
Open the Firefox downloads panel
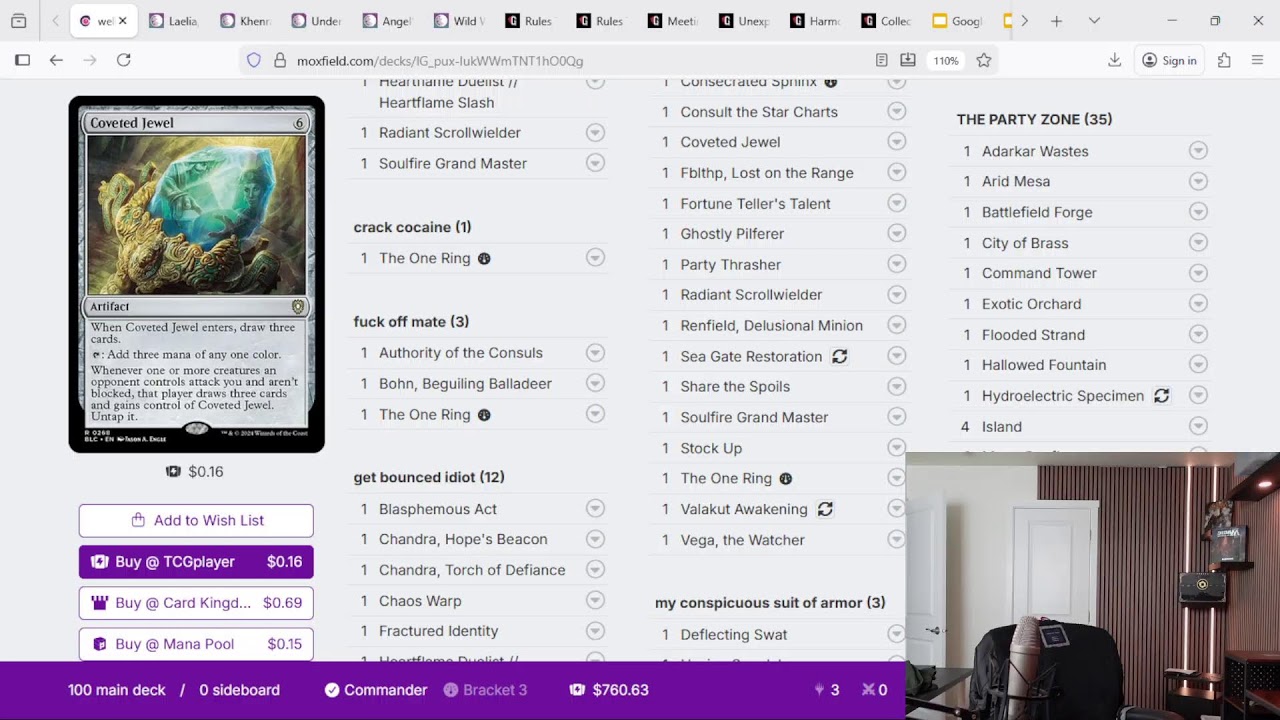point(1114,60)
